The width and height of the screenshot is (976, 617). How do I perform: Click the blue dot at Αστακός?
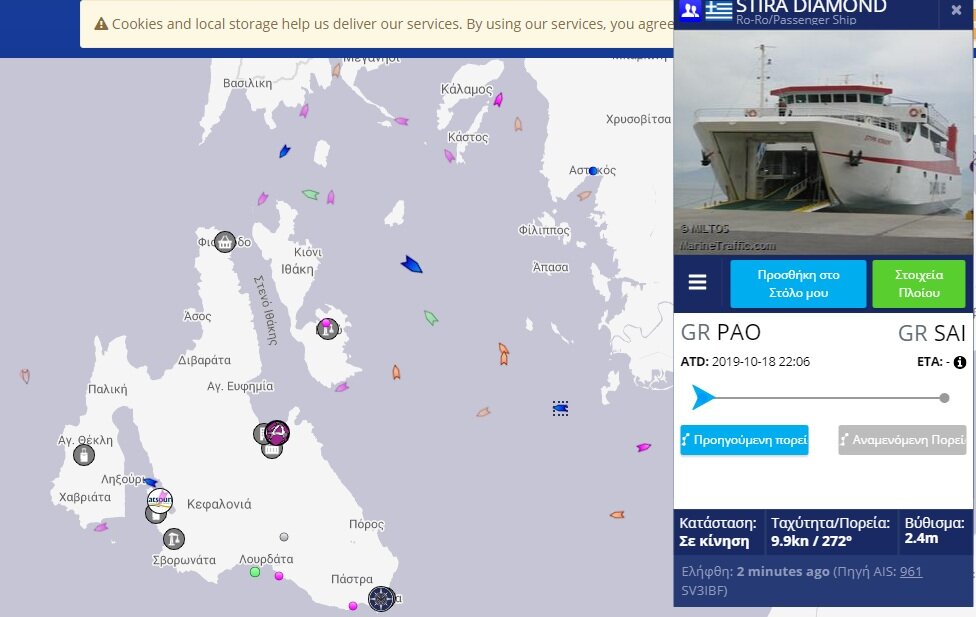coord(593,171)
